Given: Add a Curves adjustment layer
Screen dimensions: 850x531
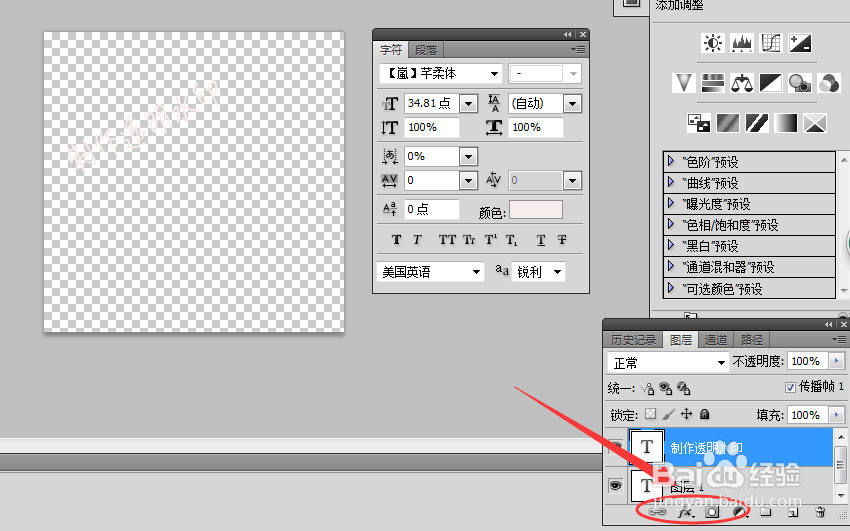Looking at the screenshot, I should coord(771,43).
